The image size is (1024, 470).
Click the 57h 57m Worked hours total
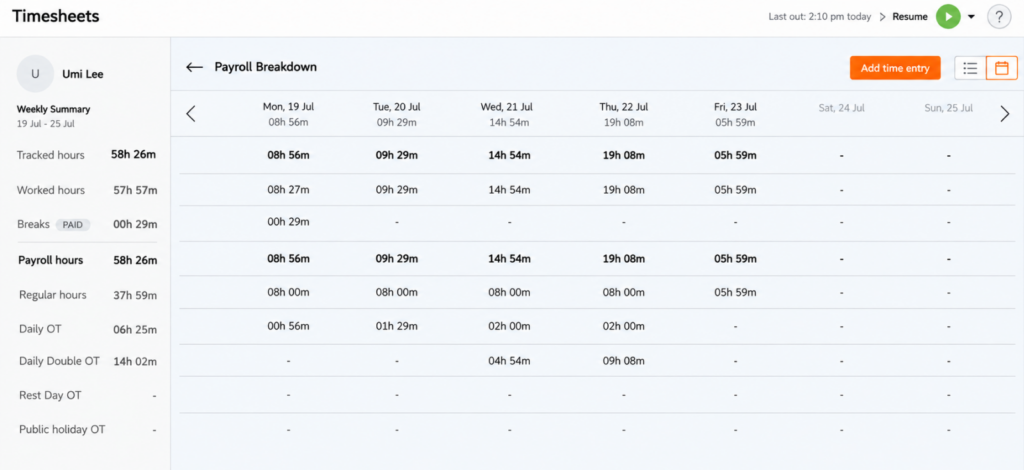tap(135, 191)
